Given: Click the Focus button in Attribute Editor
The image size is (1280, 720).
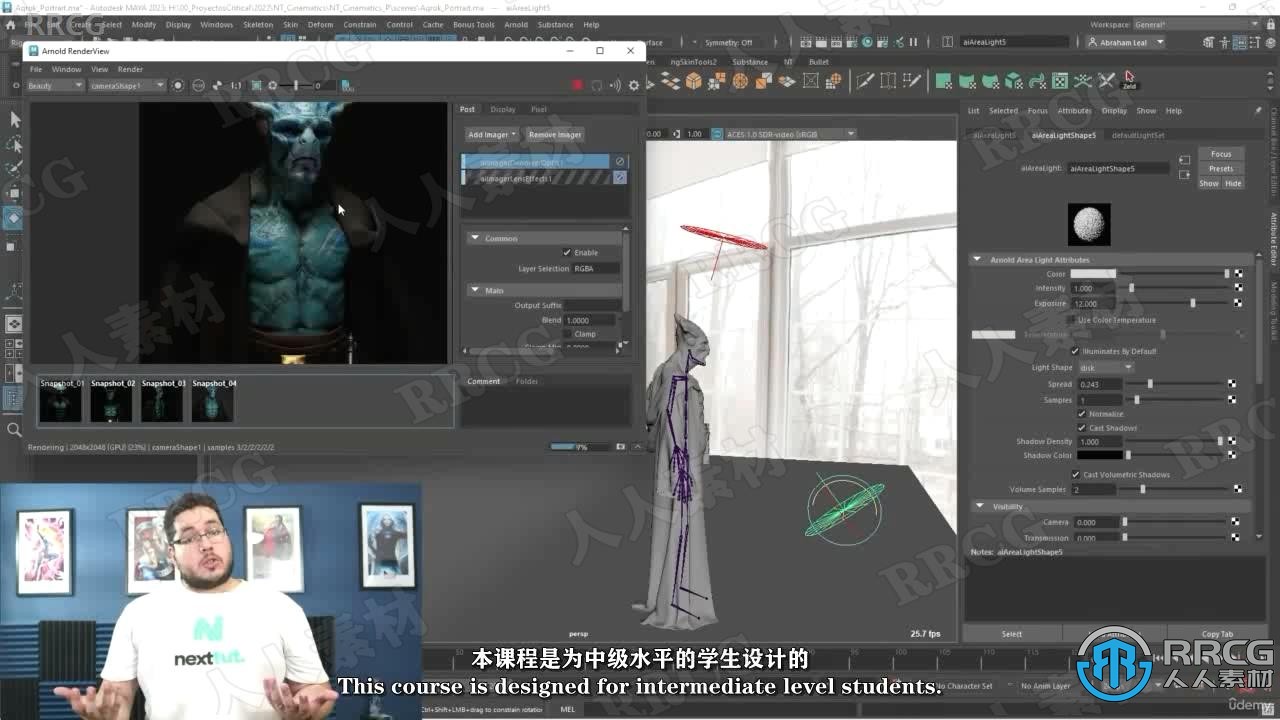Looking at the screenshot, I should point(1221,154).
